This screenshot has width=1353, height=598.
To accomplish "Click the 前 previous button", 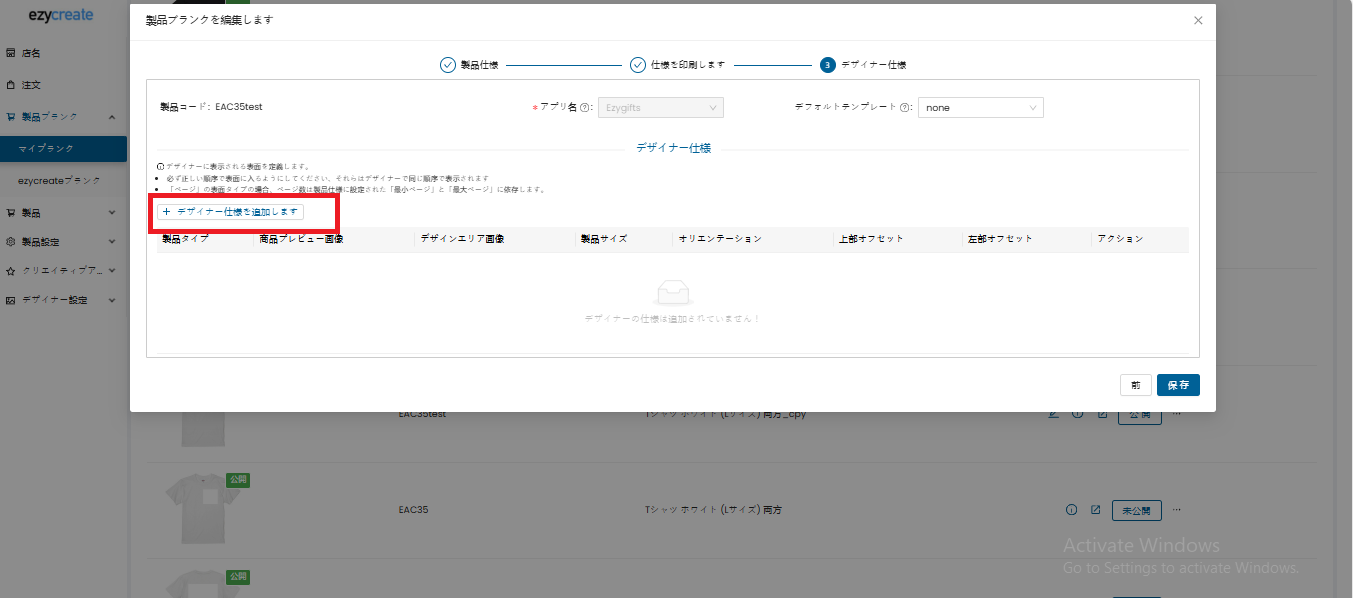I will tap(1135, 385).
